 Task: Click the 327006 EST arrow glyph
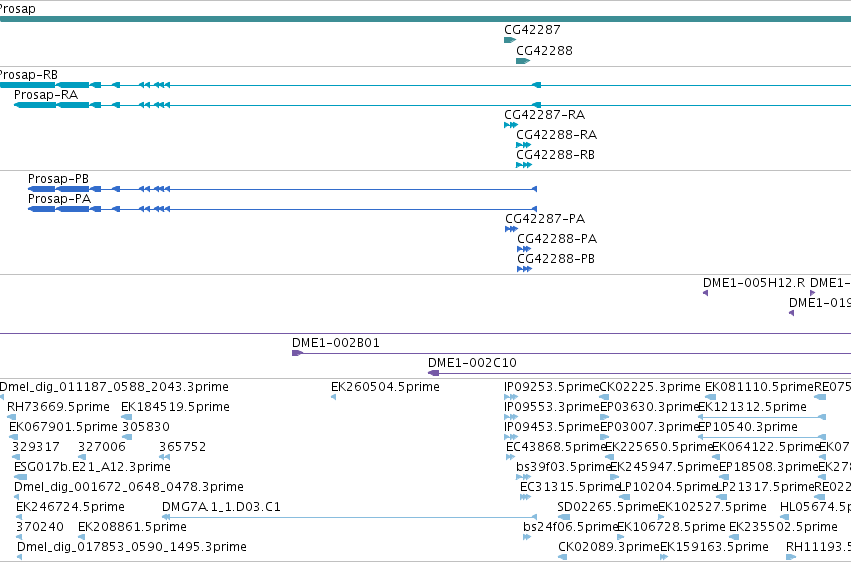coord(82,457)
